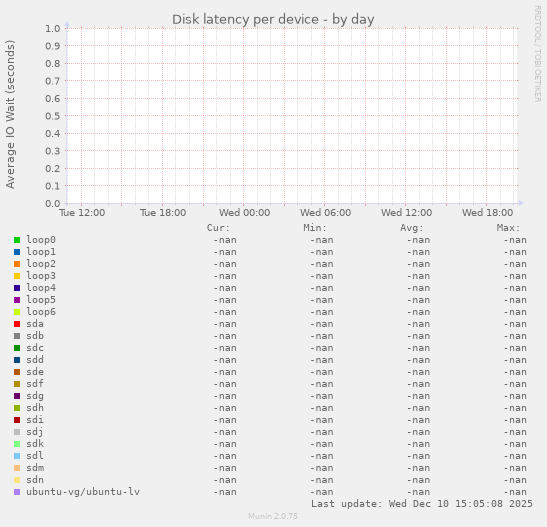Click the lavender ubuntu-vg/ubuntu-lv swatch
The image size is (547, 527).
(x=17, y=492)
